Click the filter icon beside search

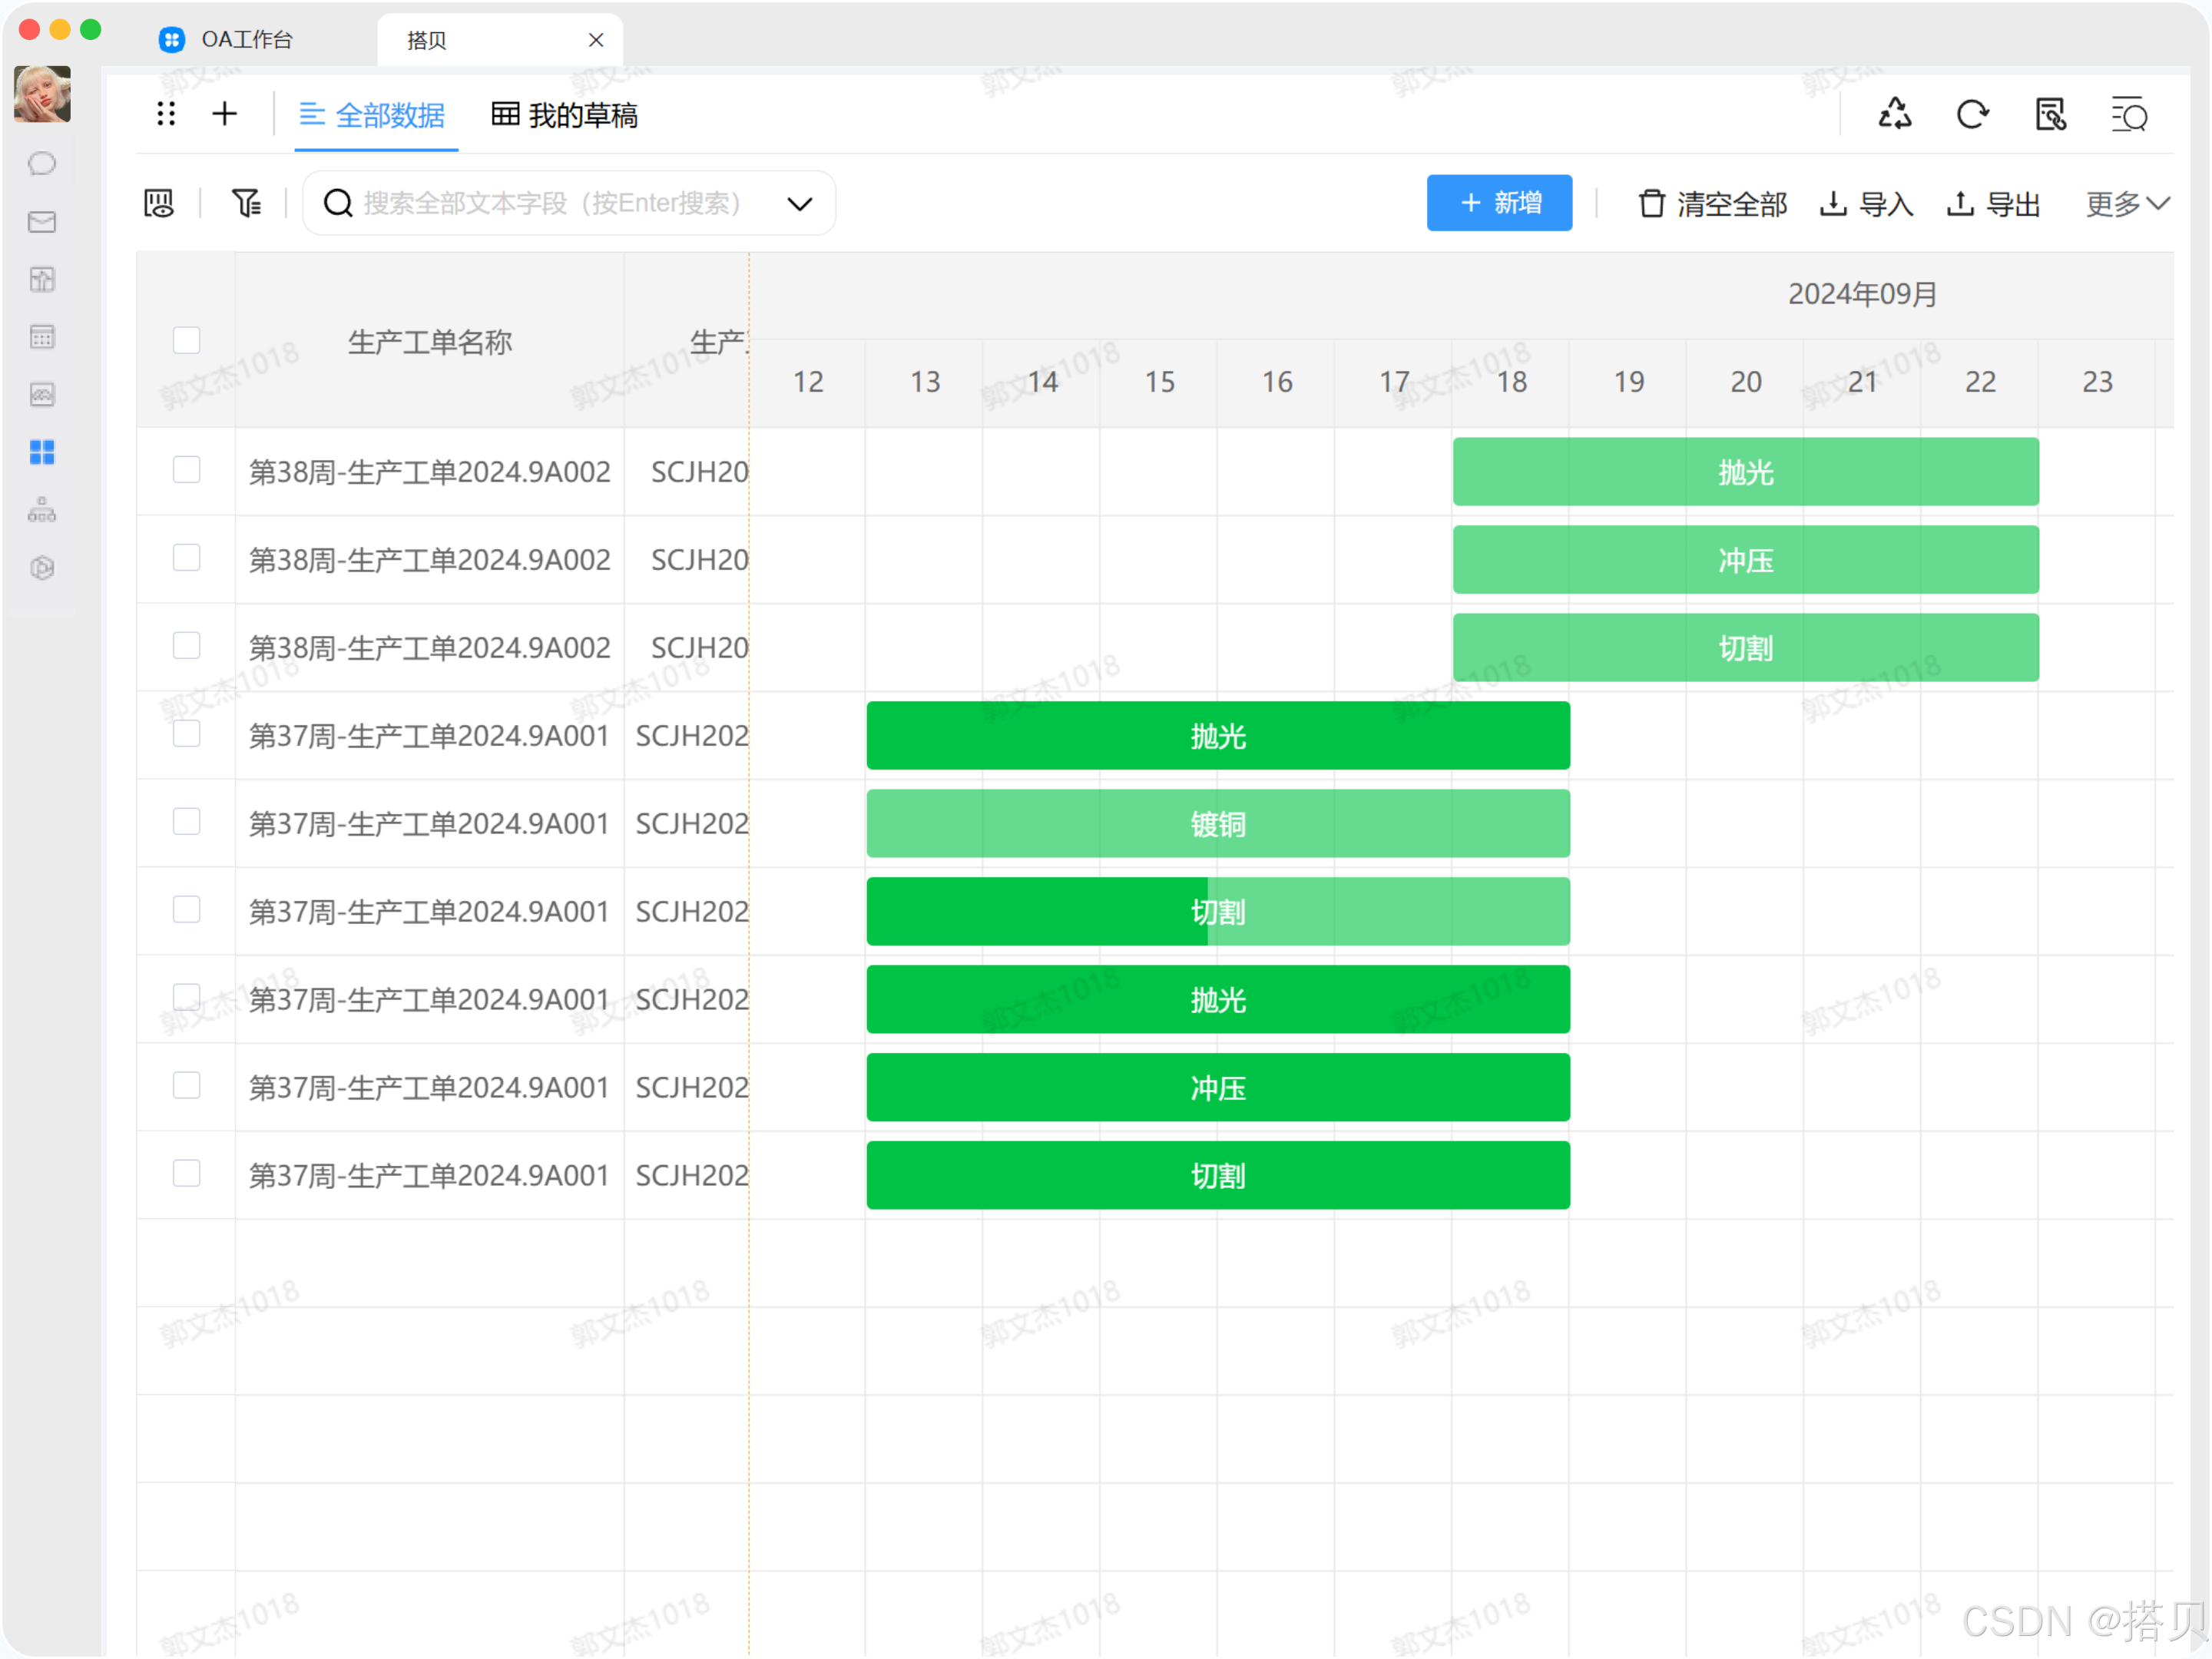pyautogui.click(x=246, y=204)
